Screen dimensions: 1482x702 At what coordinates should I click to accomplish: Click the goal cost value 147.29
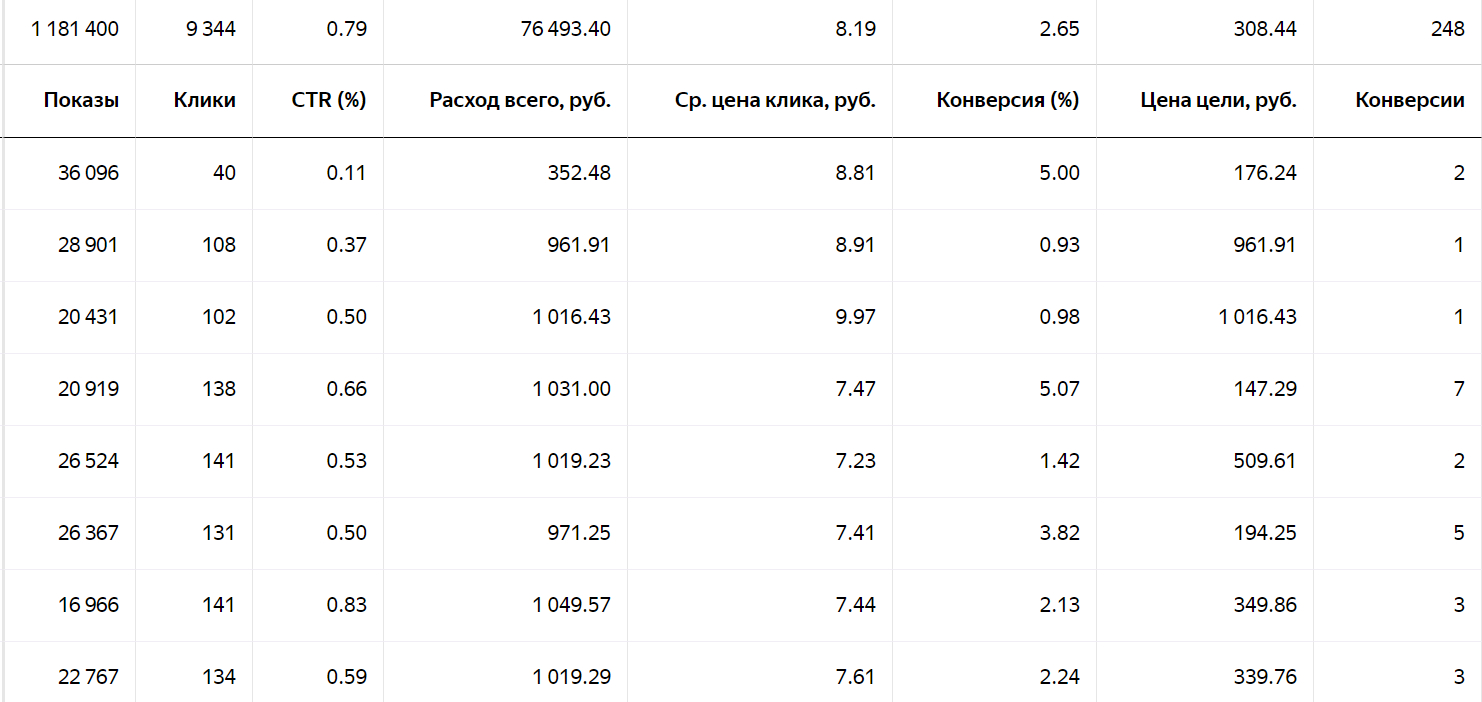click(x=1266, y=389)
